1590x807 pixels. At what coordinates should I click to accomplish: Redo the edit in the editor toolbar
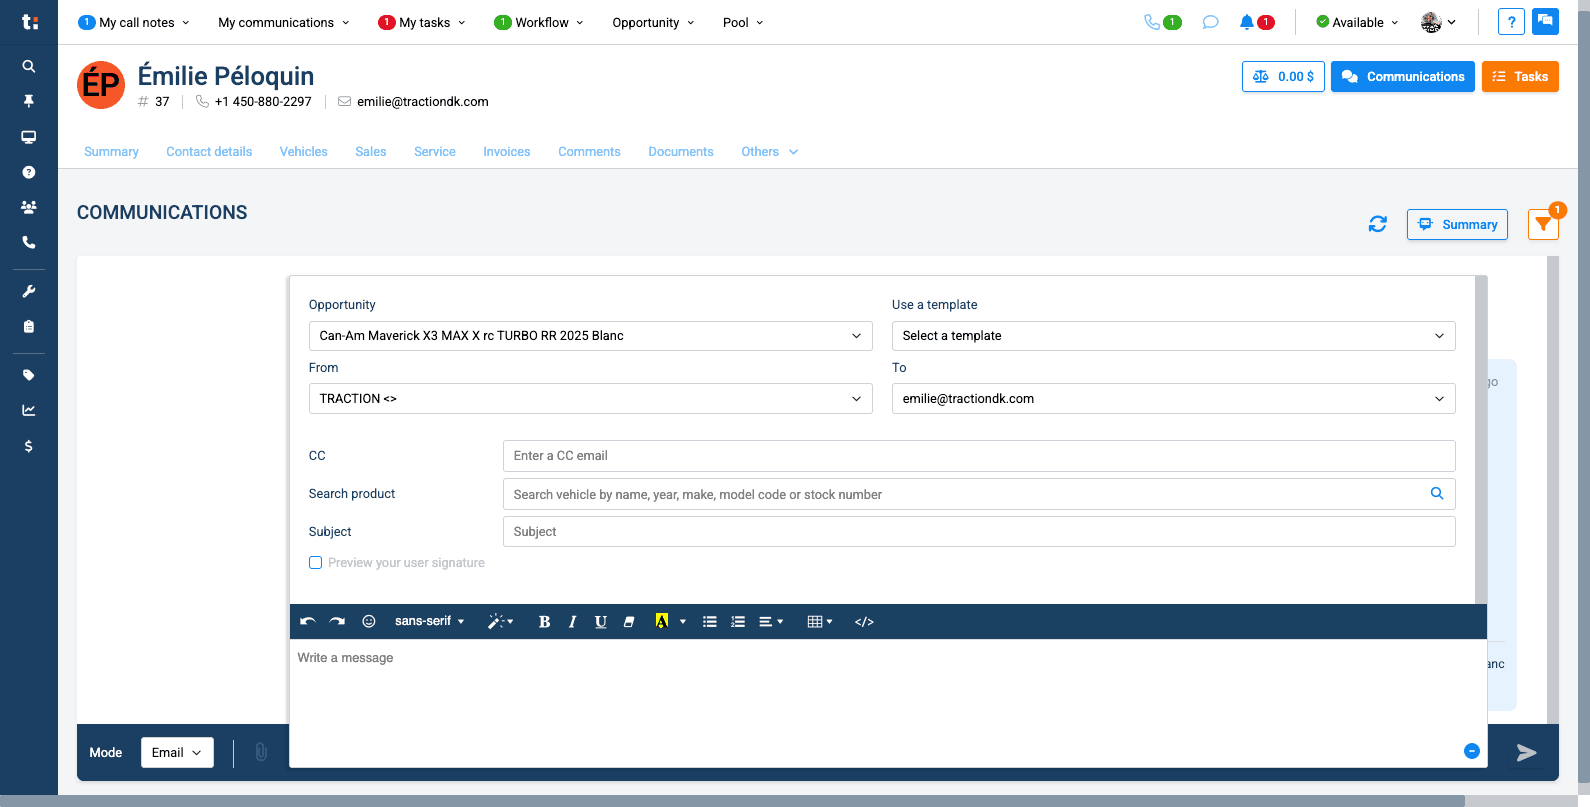(337, 621)
